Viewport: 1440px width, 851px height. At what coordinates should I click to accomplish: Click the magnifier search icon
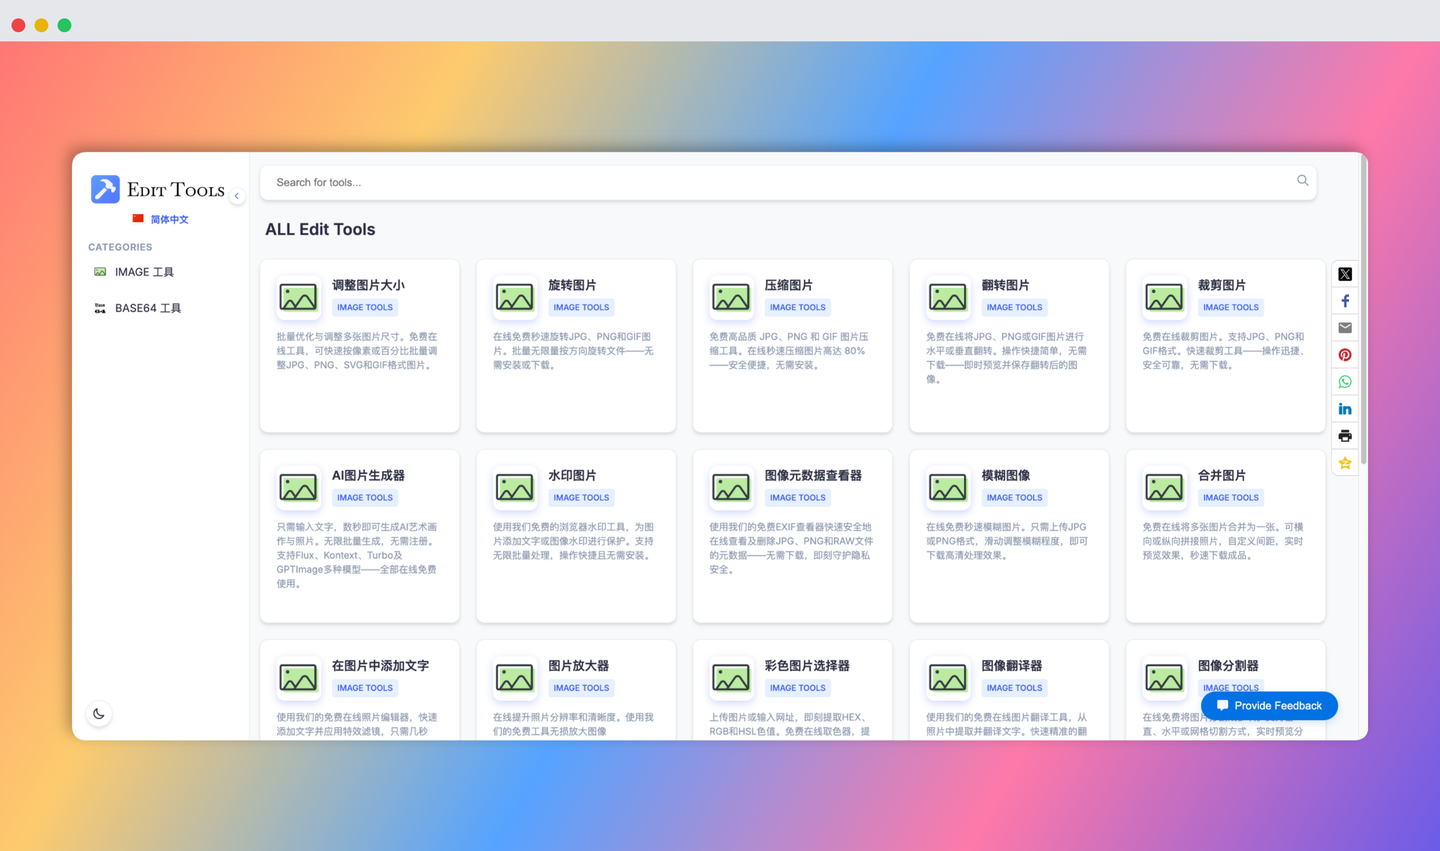(1302, 181)
